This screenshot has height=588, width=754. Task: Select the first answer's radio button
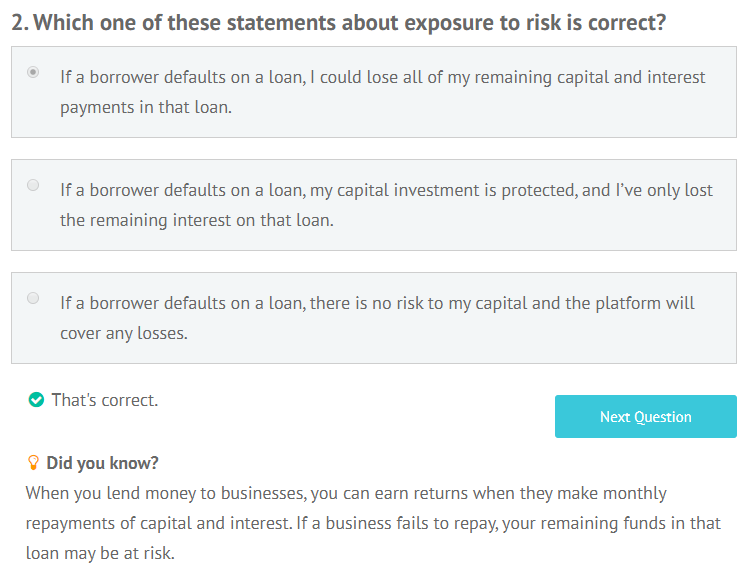coord(33,72)
